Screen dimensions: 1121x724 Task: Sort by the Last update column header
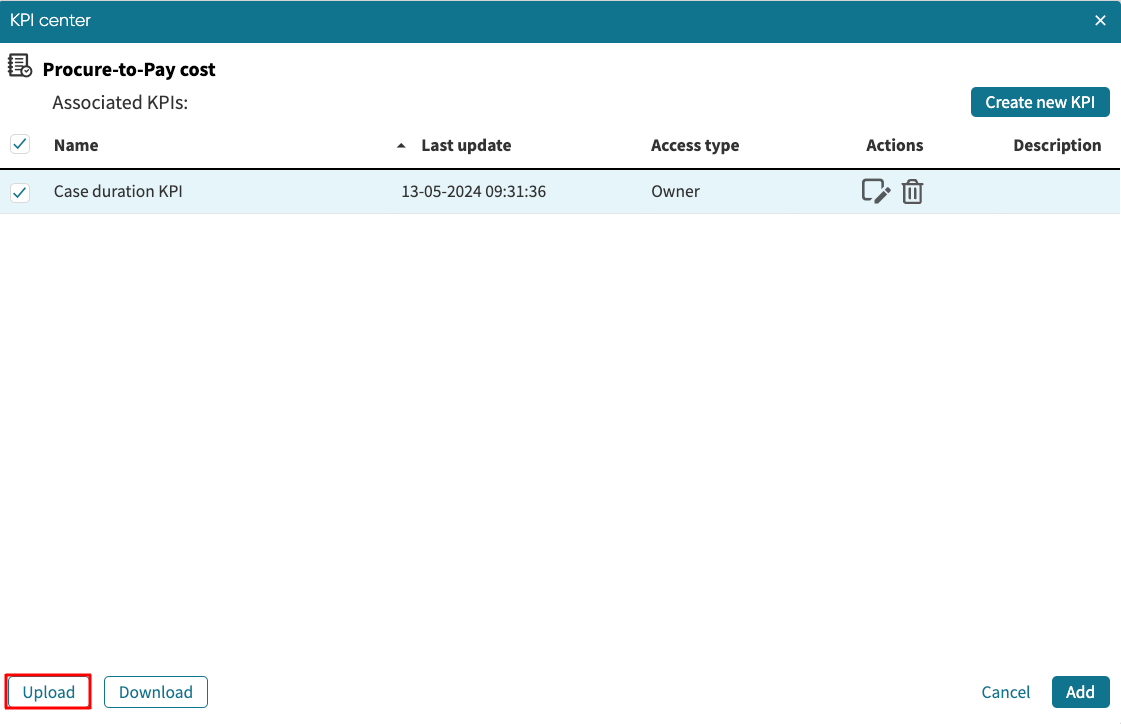click(x=466, y=146)
